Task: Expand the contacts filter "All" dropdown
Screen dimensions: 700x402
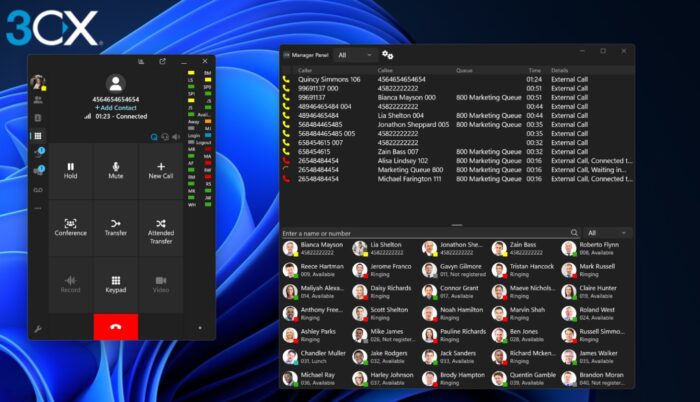Action: coord(607,233)
